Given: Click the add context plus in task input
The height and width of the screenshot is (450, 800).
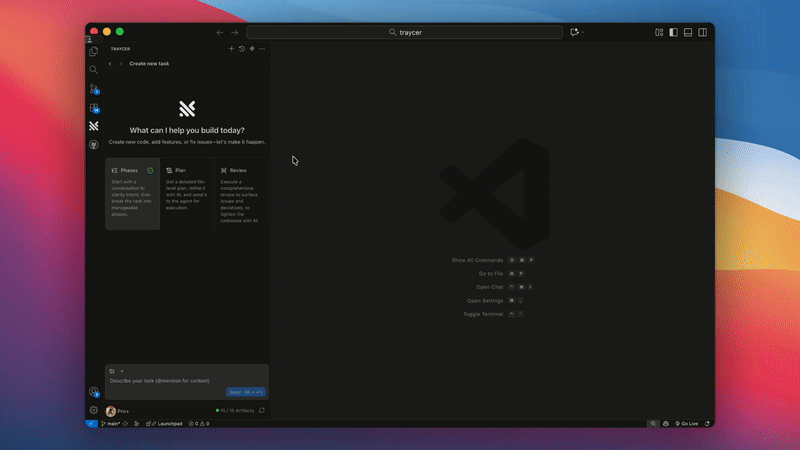Looking at the screenshot, I should click(121, 371).
